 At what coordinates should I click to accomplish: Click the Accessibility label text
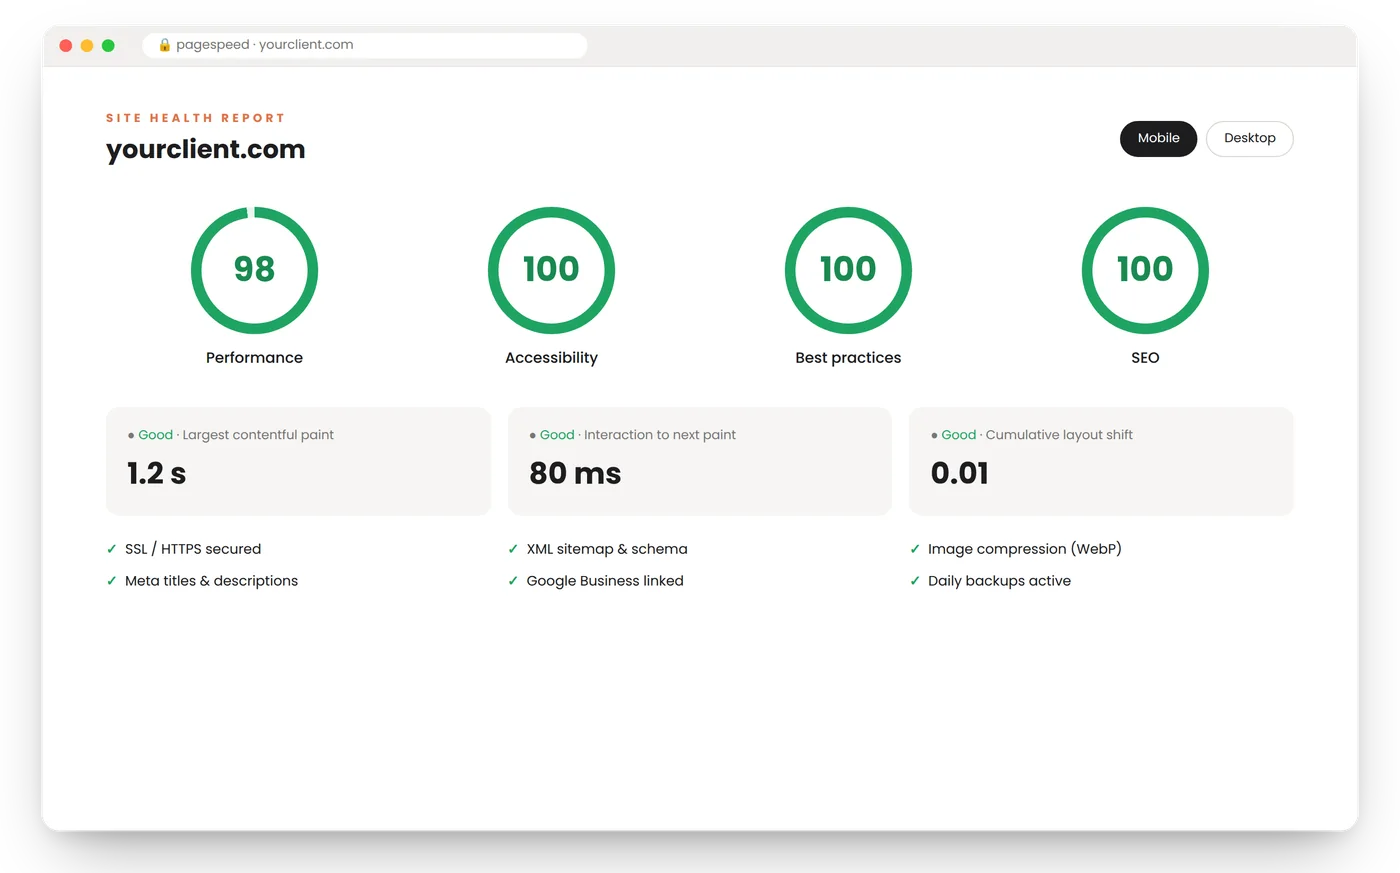551,358
